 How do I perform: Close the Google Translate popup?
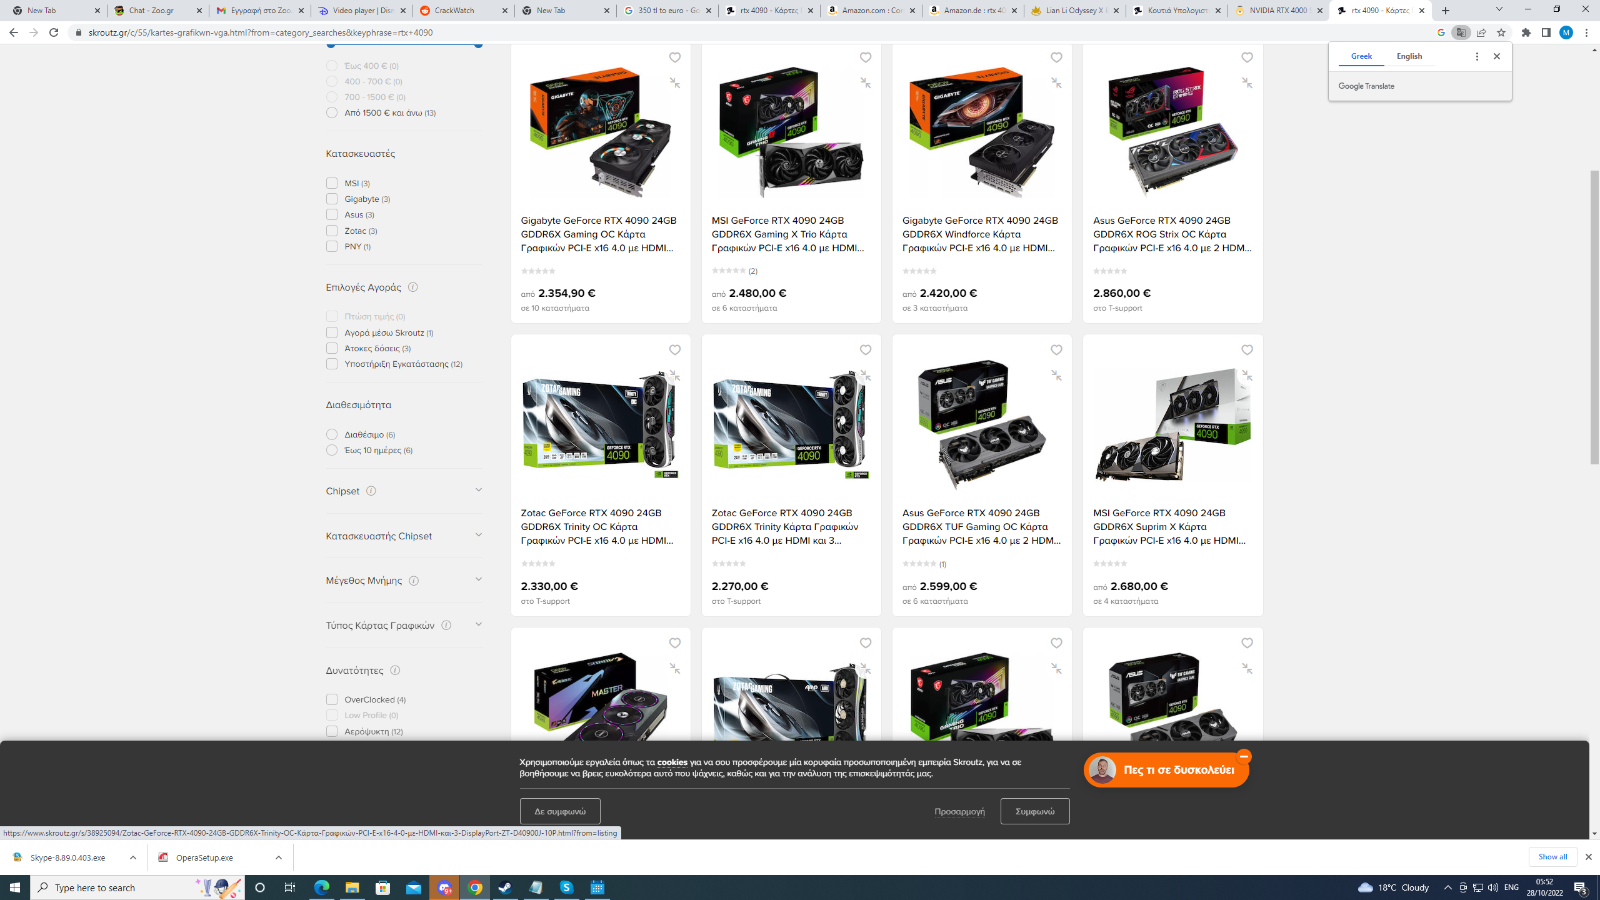(1497, 56)
